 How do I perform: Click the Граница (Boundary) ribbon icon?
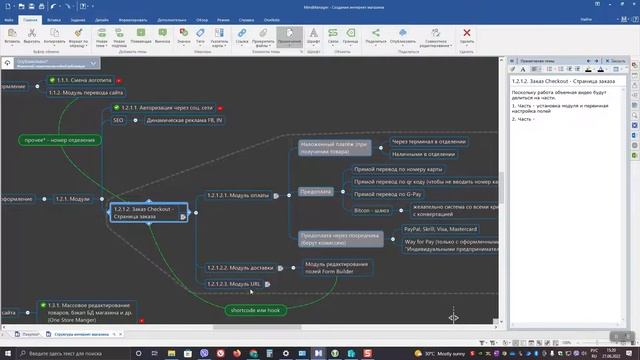(x=350, y=33)
